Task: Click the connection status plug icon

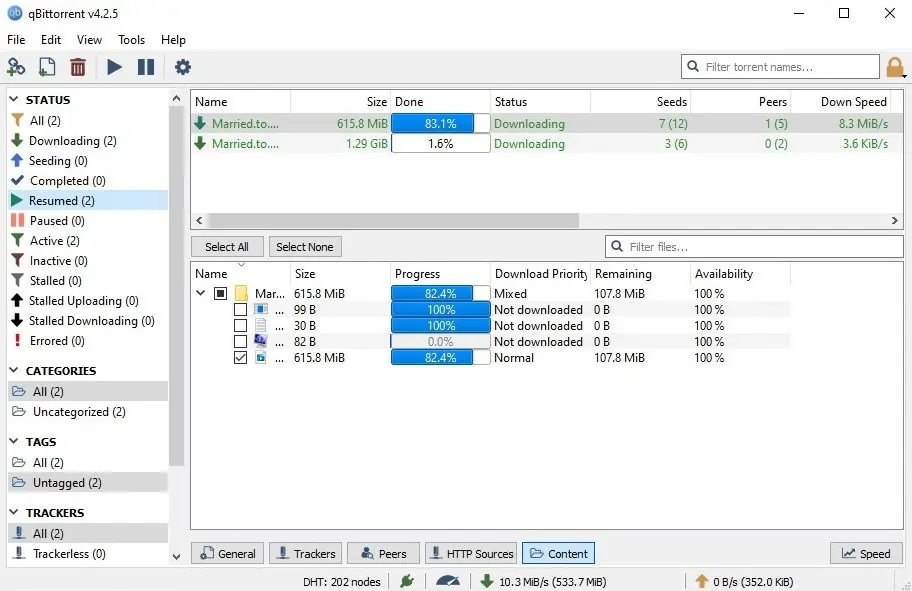Action: click(x=407, y=580)
